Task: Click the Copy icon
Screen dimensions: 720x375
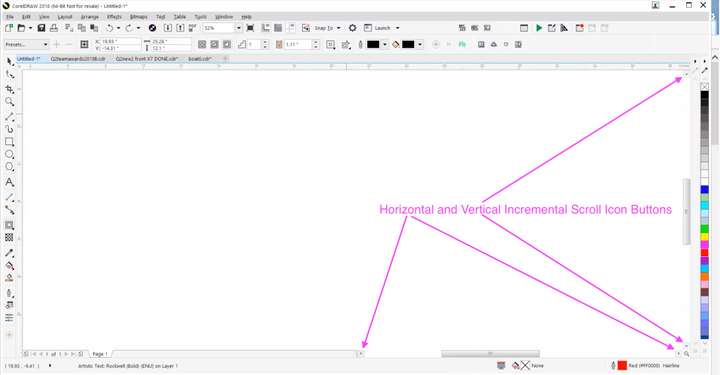Action: pyautogui.click(x=82, y=28)
